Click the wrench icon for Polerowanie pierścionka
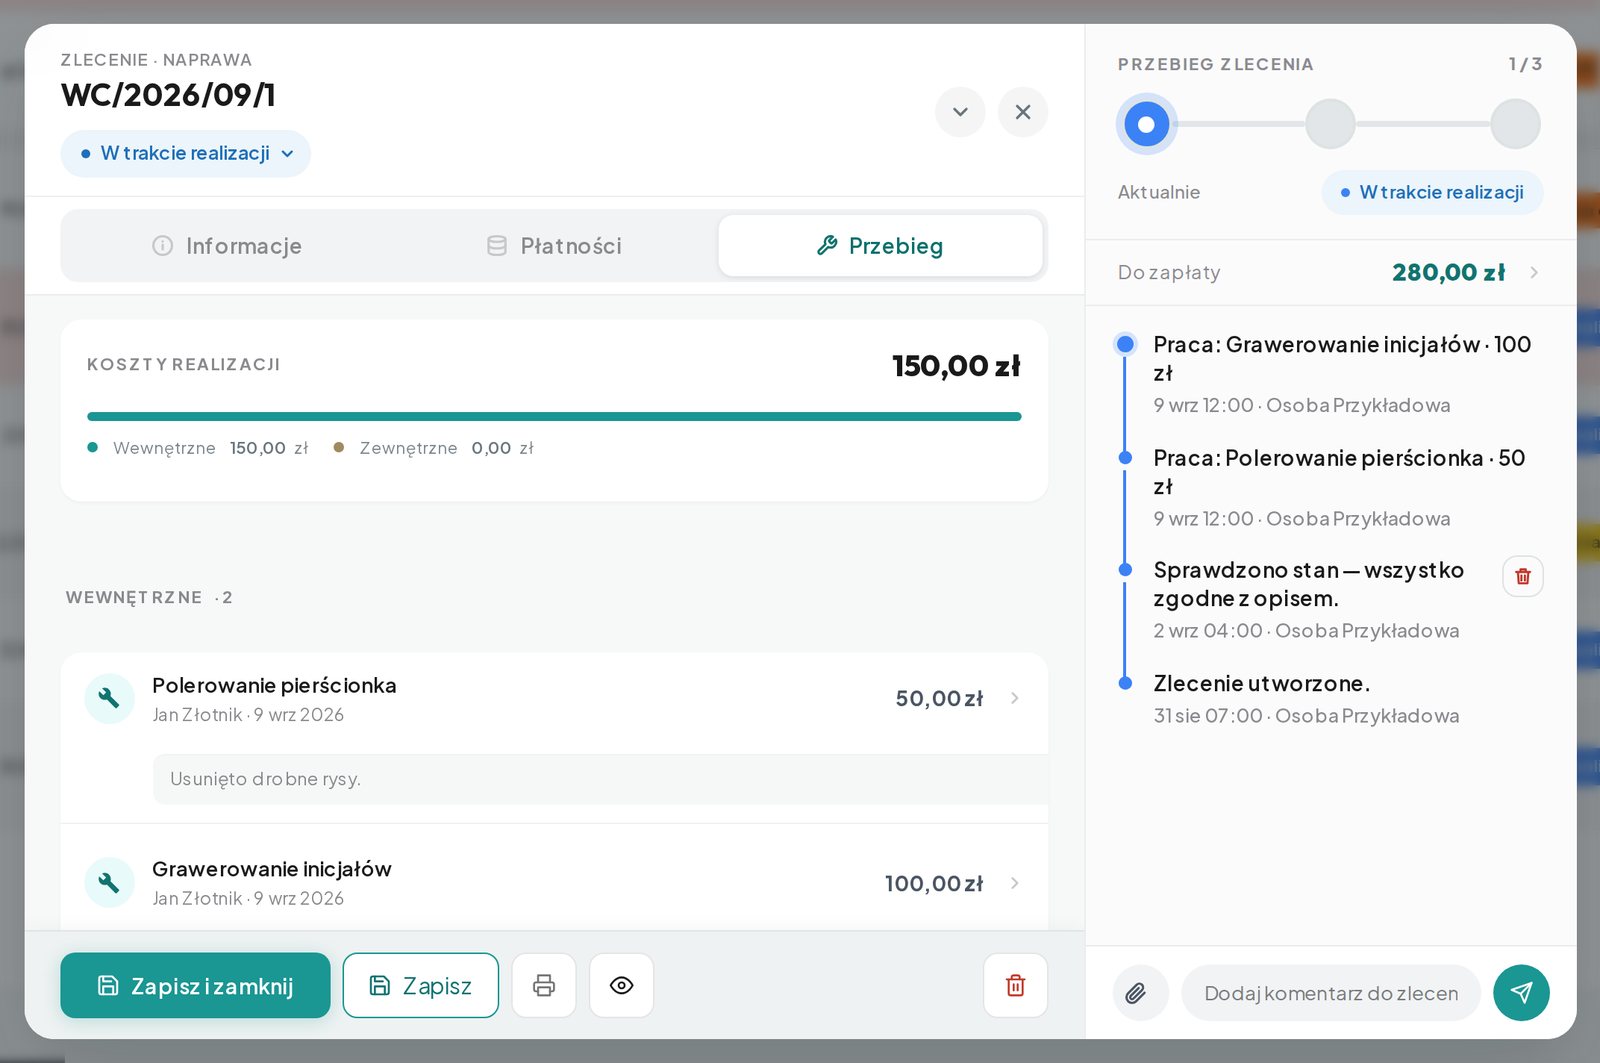Viewport: 1600px width, 1063px height. pyautogui.click(x=109, y=698)
